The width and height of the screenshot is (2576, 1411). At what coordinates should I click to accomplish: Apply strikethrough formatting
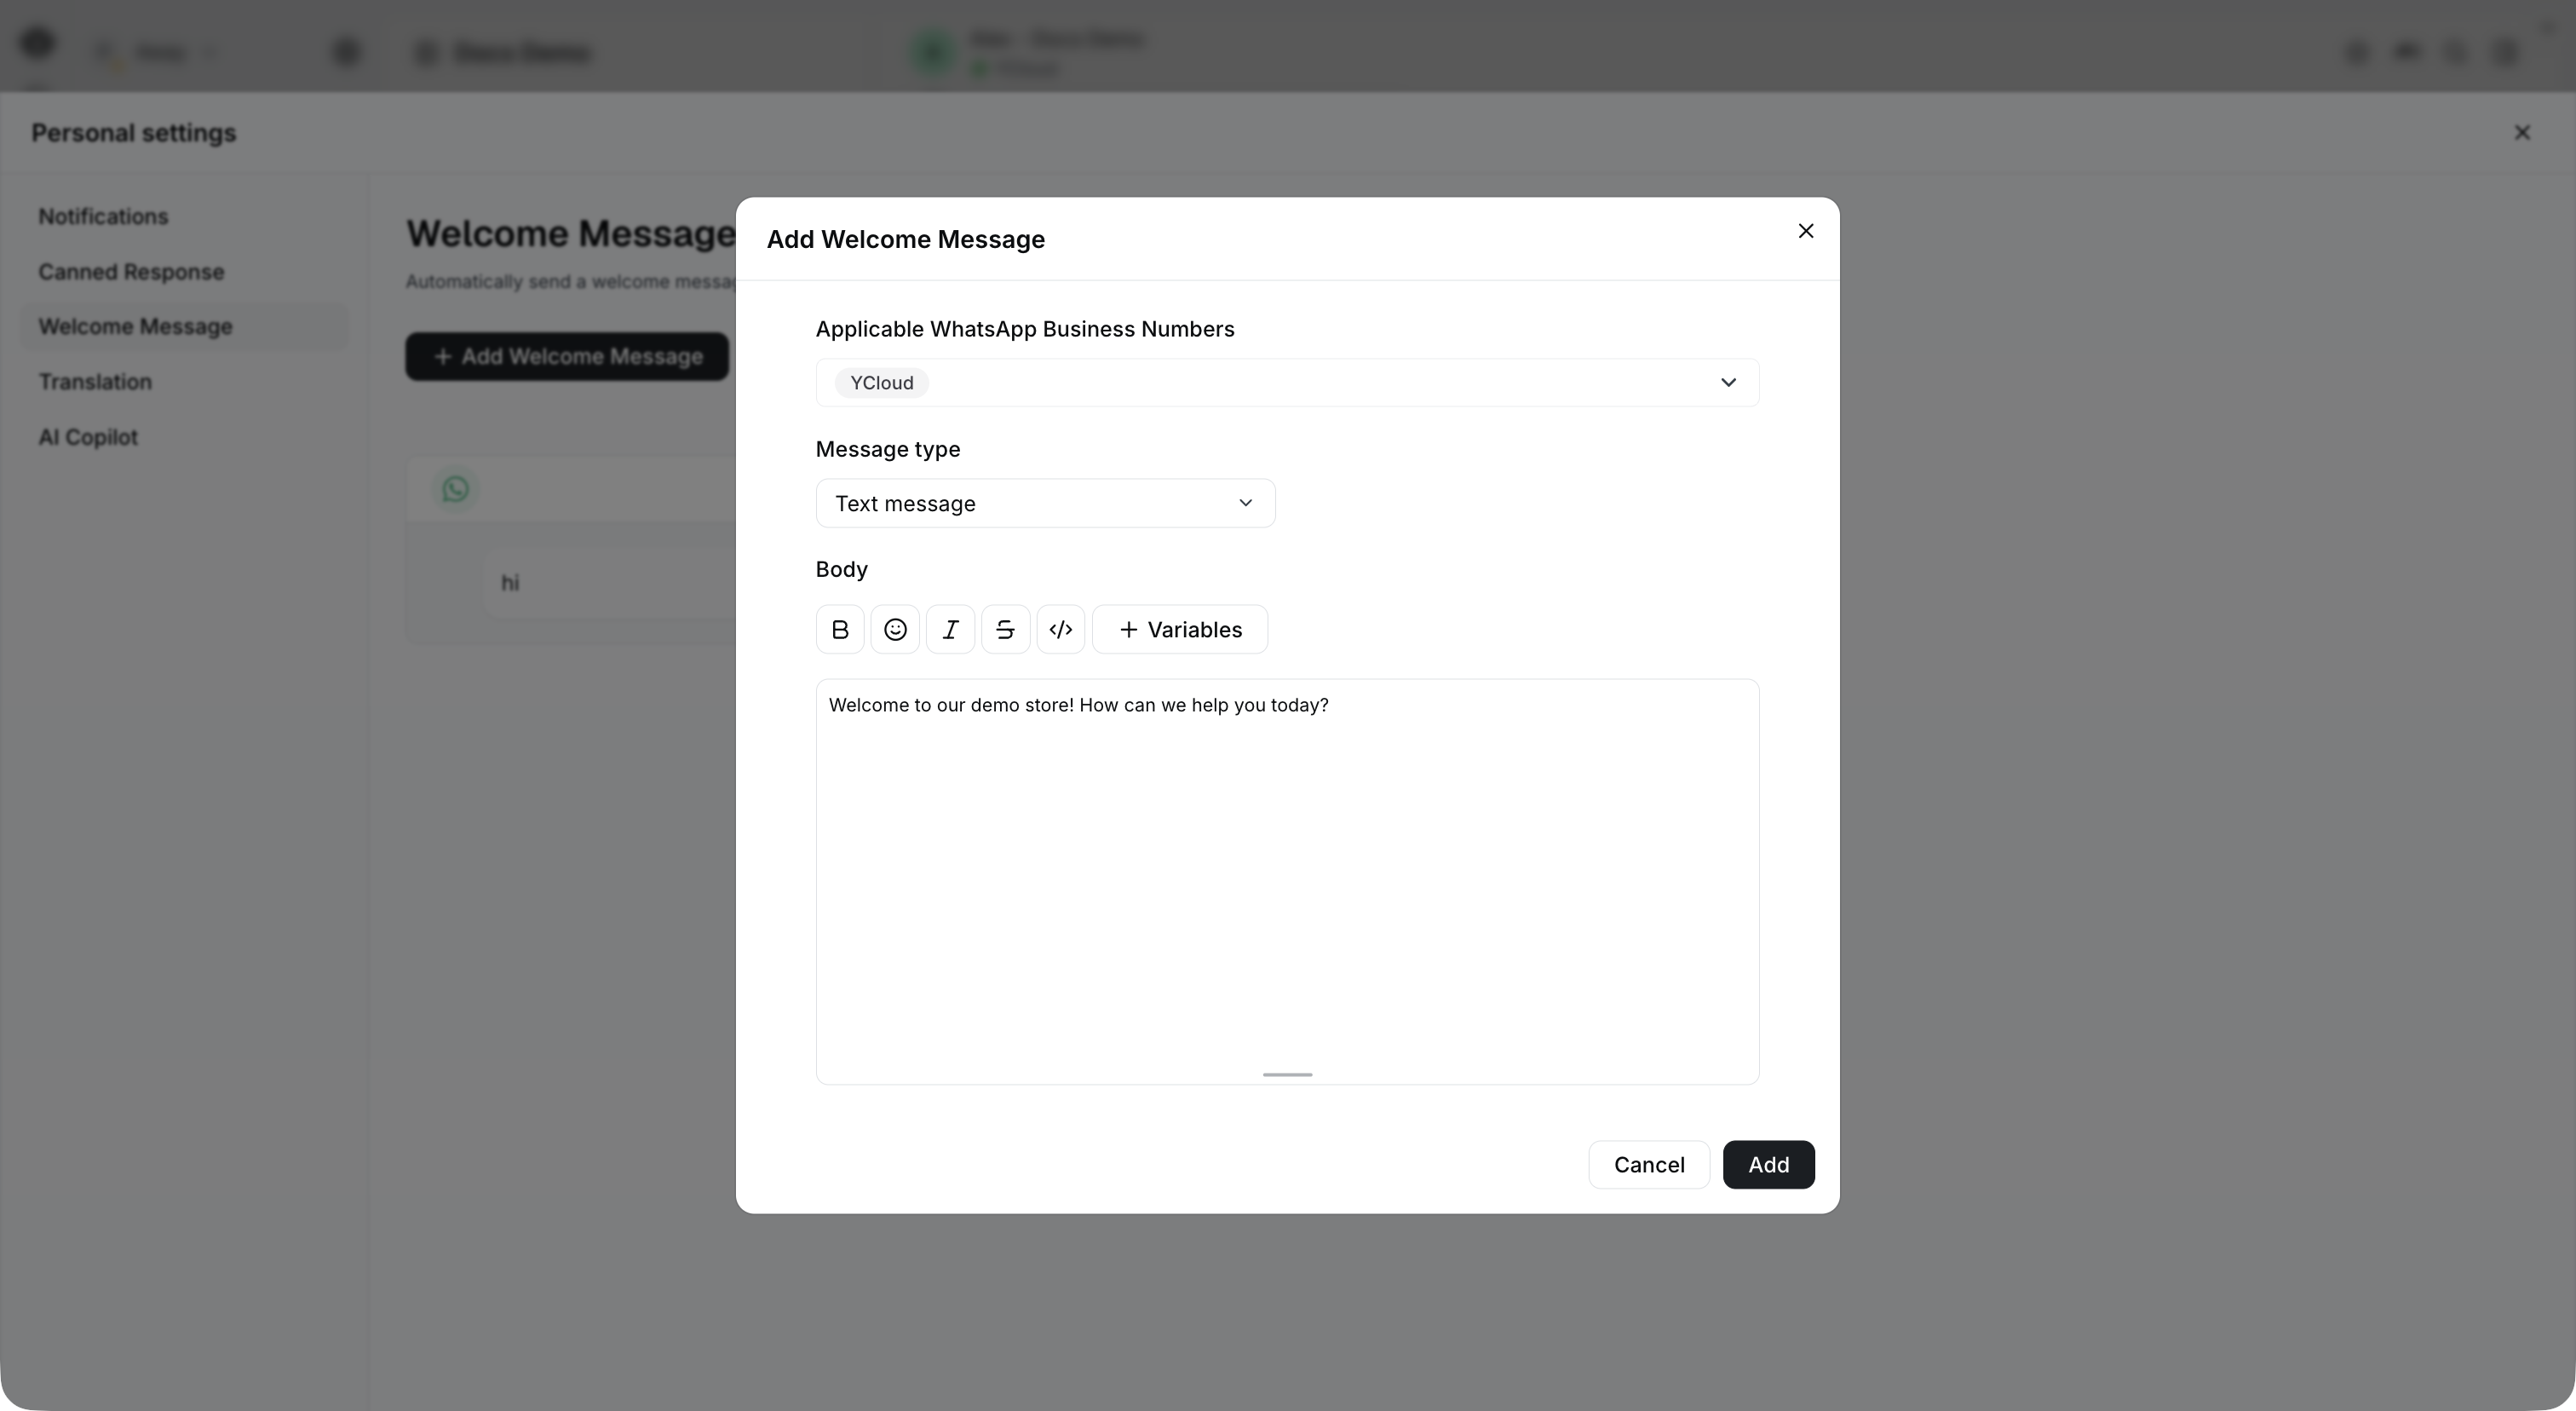(1005, 629)
